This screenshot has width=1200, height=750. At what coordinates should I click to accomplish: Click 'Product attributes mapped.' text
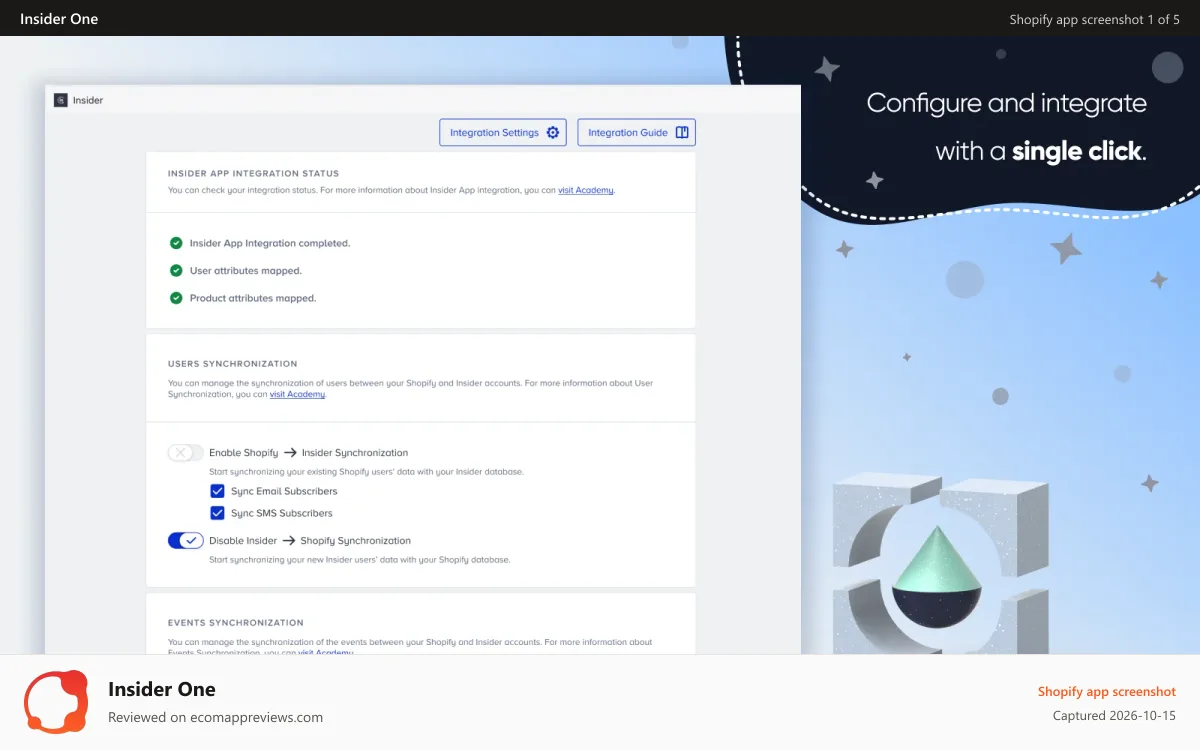click(253, 298)
